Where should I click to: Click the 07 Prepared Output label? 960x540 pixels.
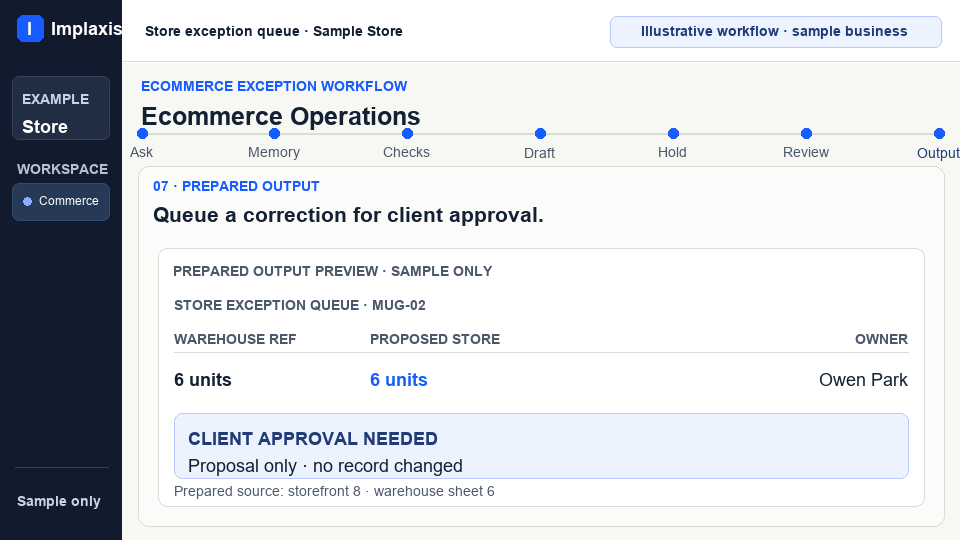tap(236, 186)
